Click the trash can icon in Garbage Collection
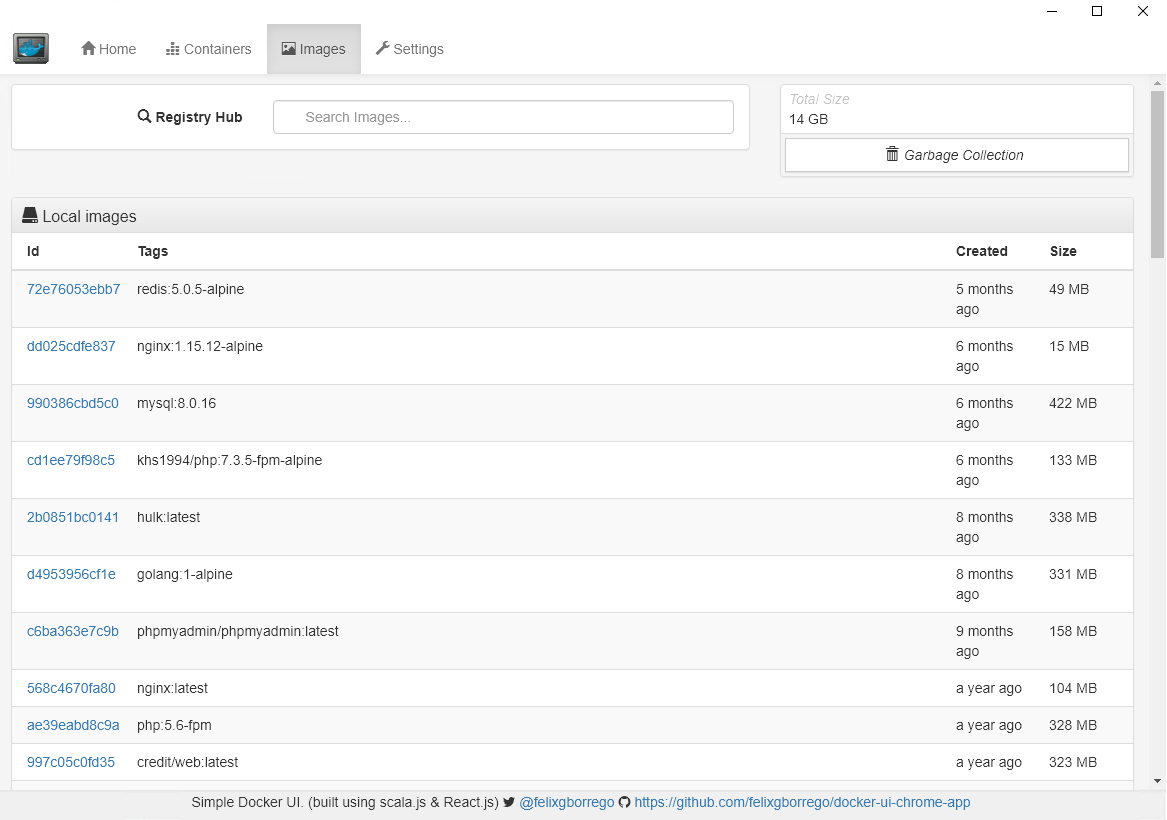 coord(892,154)
